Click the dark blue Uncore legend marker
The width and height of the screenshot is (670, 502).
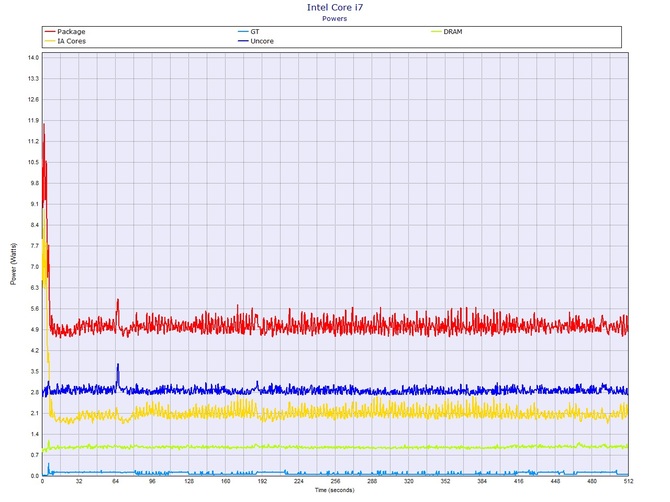[x=243, y=41]
